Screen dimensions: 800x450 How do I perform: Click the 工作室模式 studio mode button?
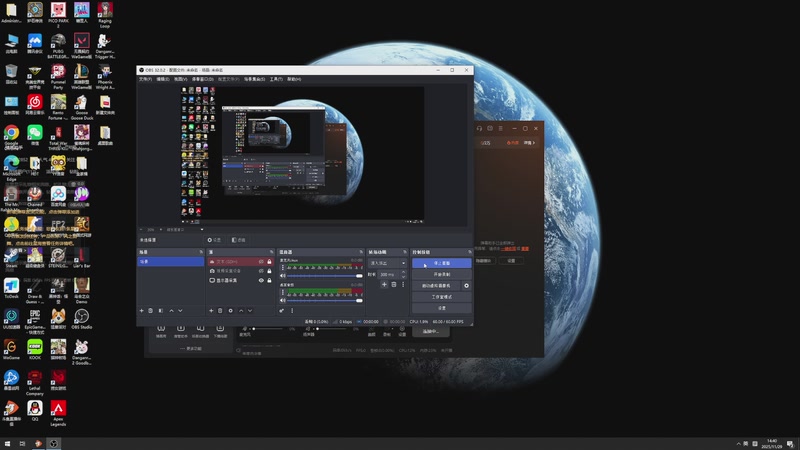coord(442,297)
